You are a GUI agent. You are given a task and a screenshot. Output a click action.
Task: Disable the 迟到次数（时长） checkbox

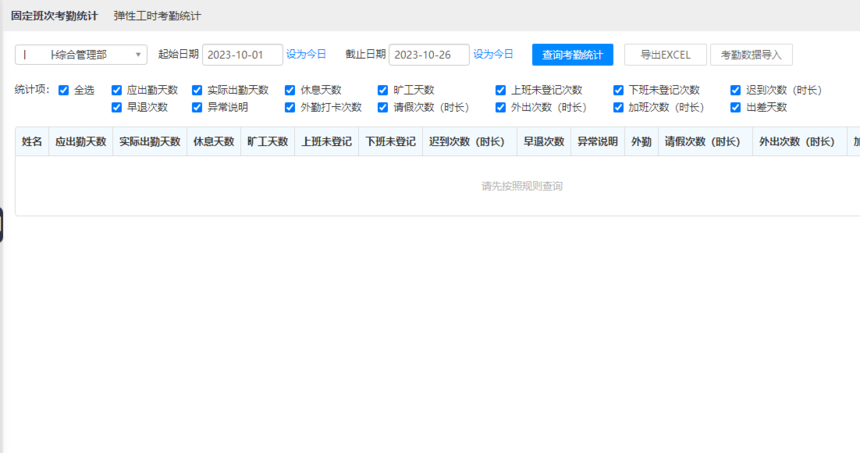(736, 90)
